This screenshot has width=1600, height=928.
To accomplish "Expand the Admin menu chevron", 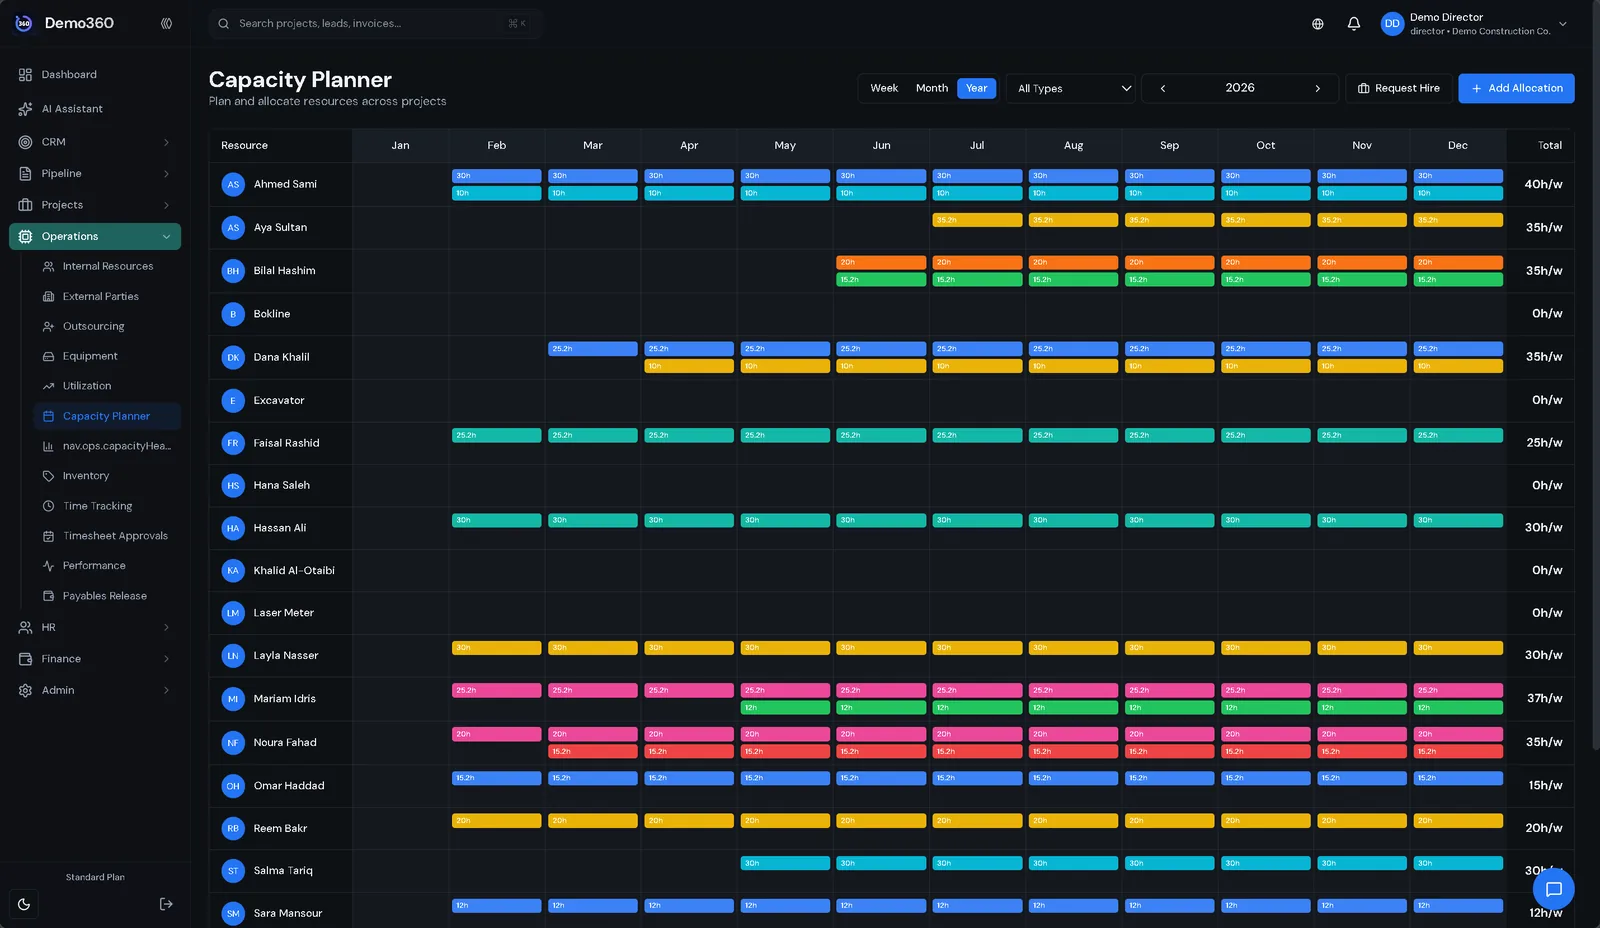I will [166, 691].
